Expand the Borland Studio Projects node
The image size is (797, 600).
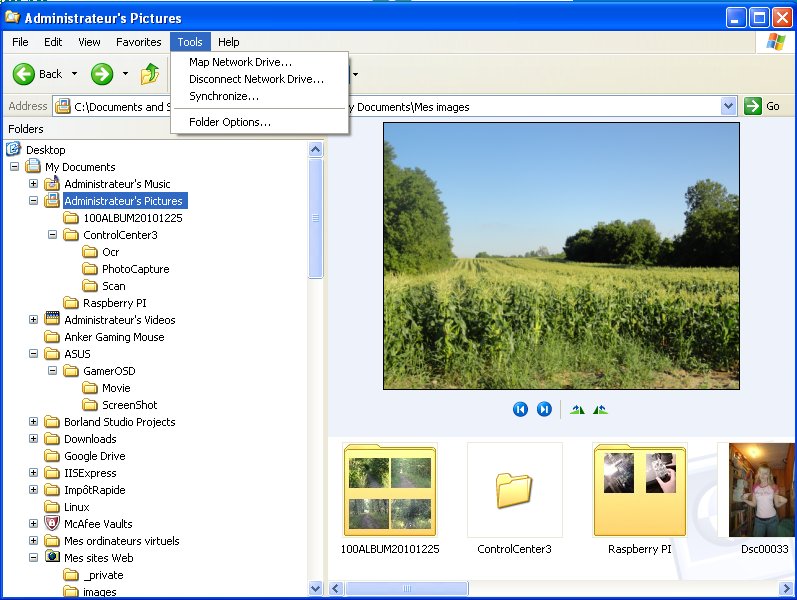[33, 422]
